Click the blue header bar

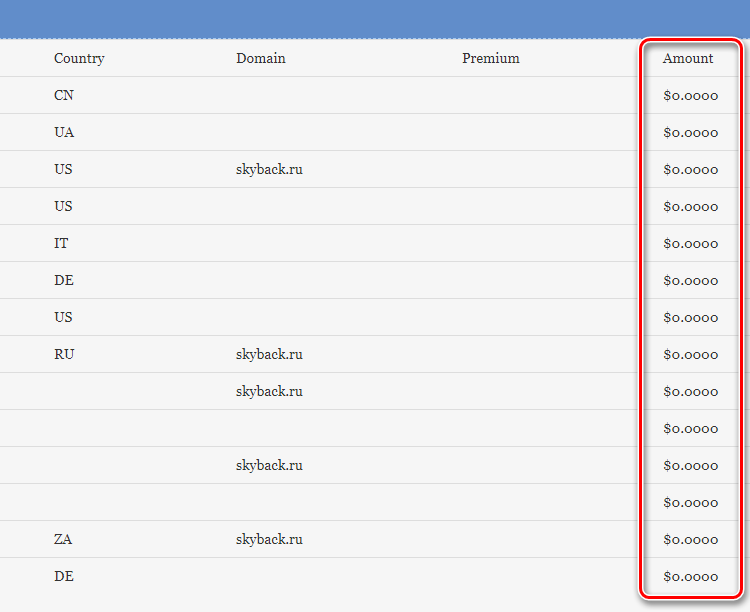tap(375, 19)
